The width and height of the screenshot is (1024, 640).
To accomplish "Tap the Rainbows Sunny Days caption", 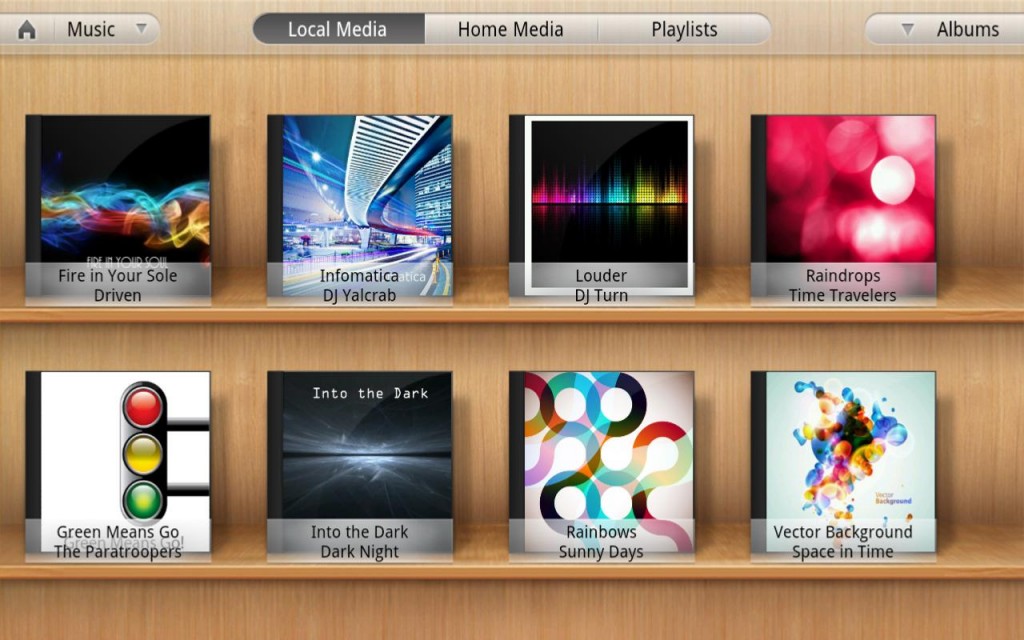I will 601,542.
